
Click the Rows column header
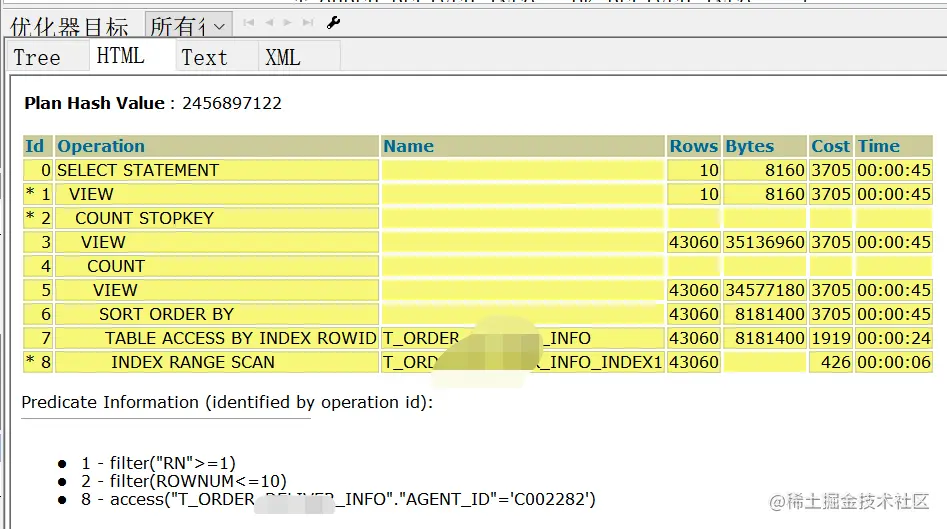[x=694, y=146]
